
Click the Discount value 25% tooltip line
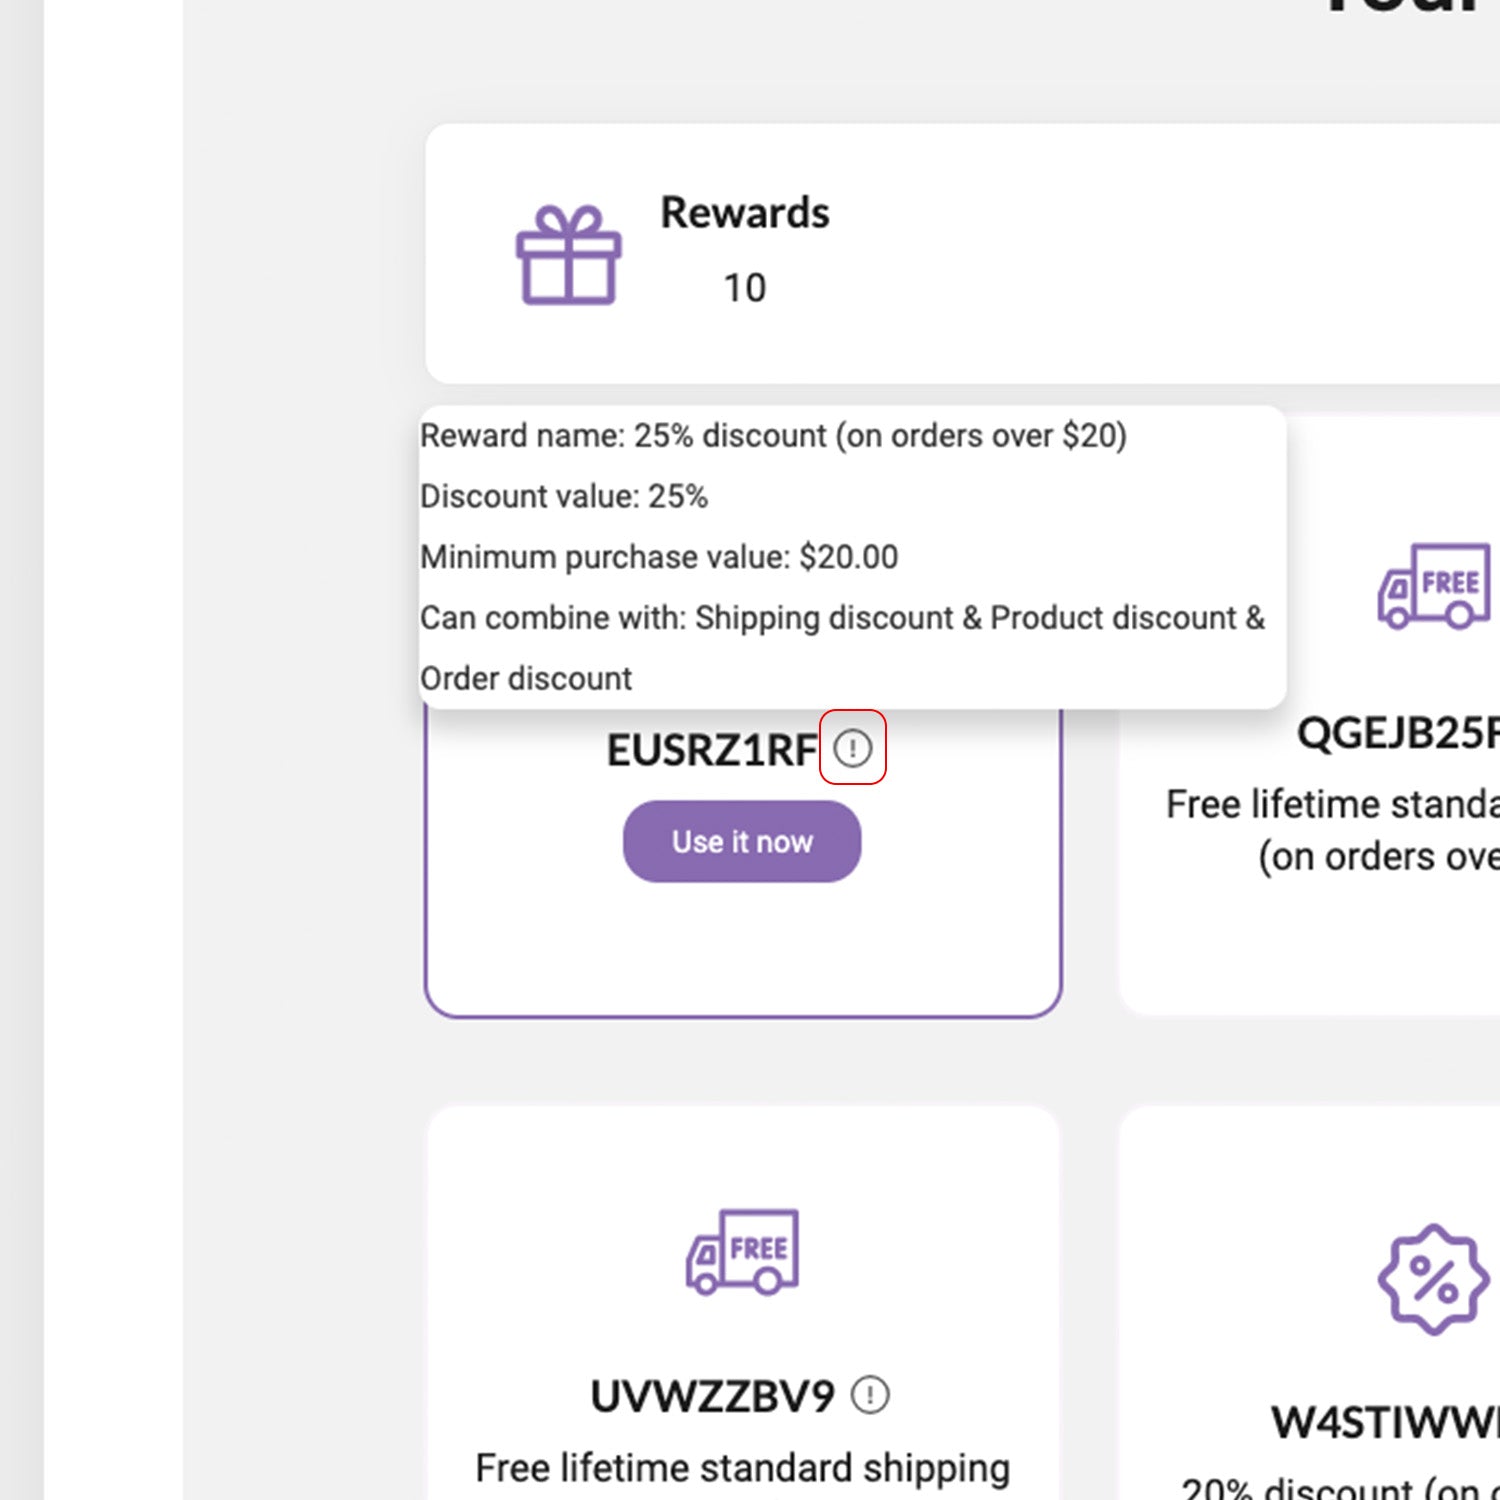tap(564, 496)
